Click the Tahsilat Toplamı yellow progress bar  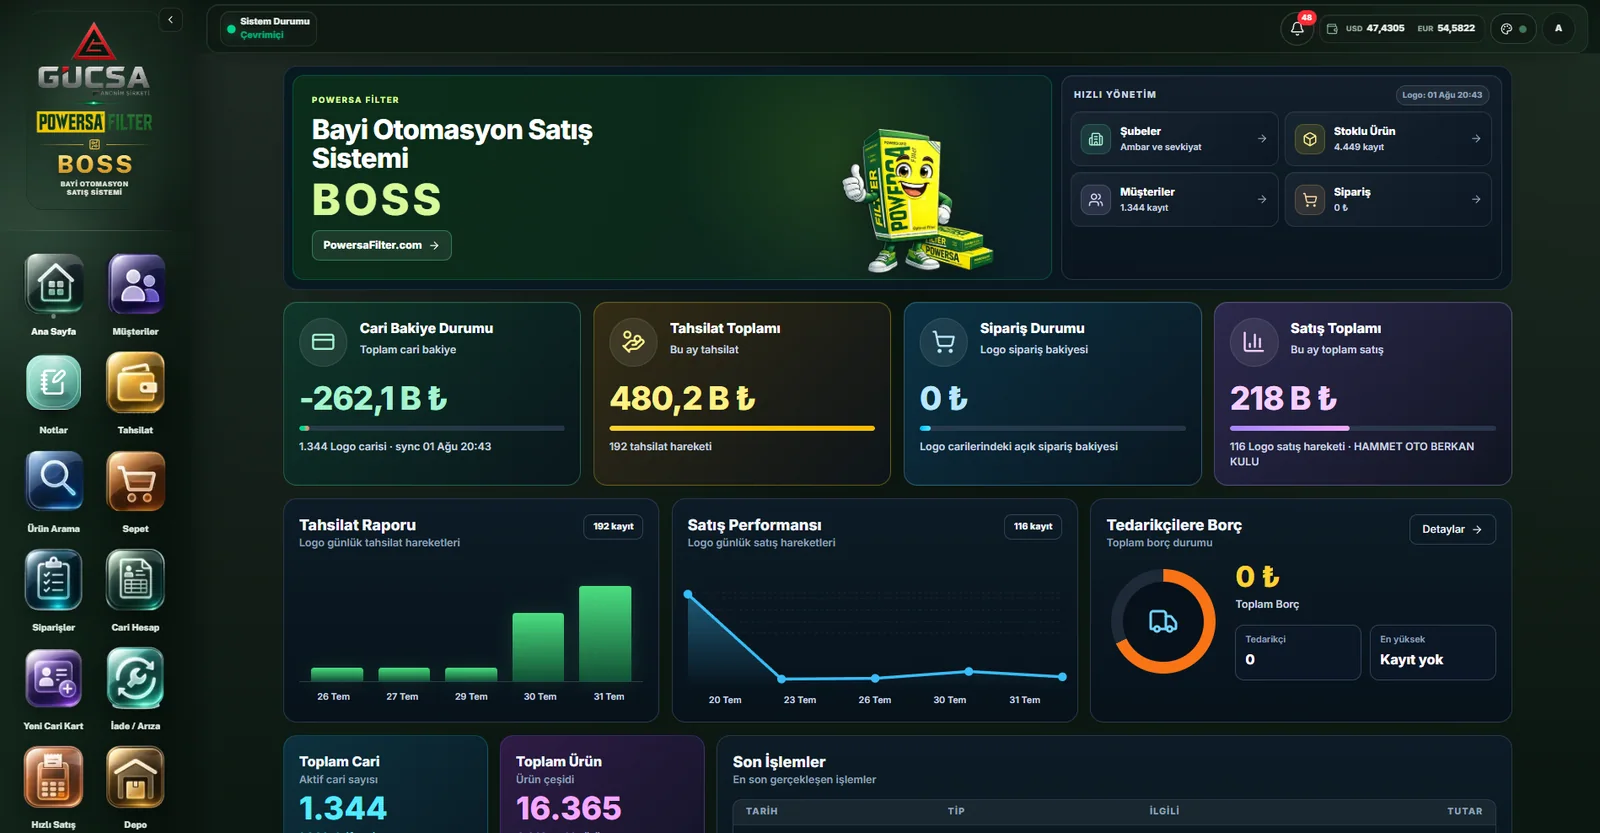742,428
